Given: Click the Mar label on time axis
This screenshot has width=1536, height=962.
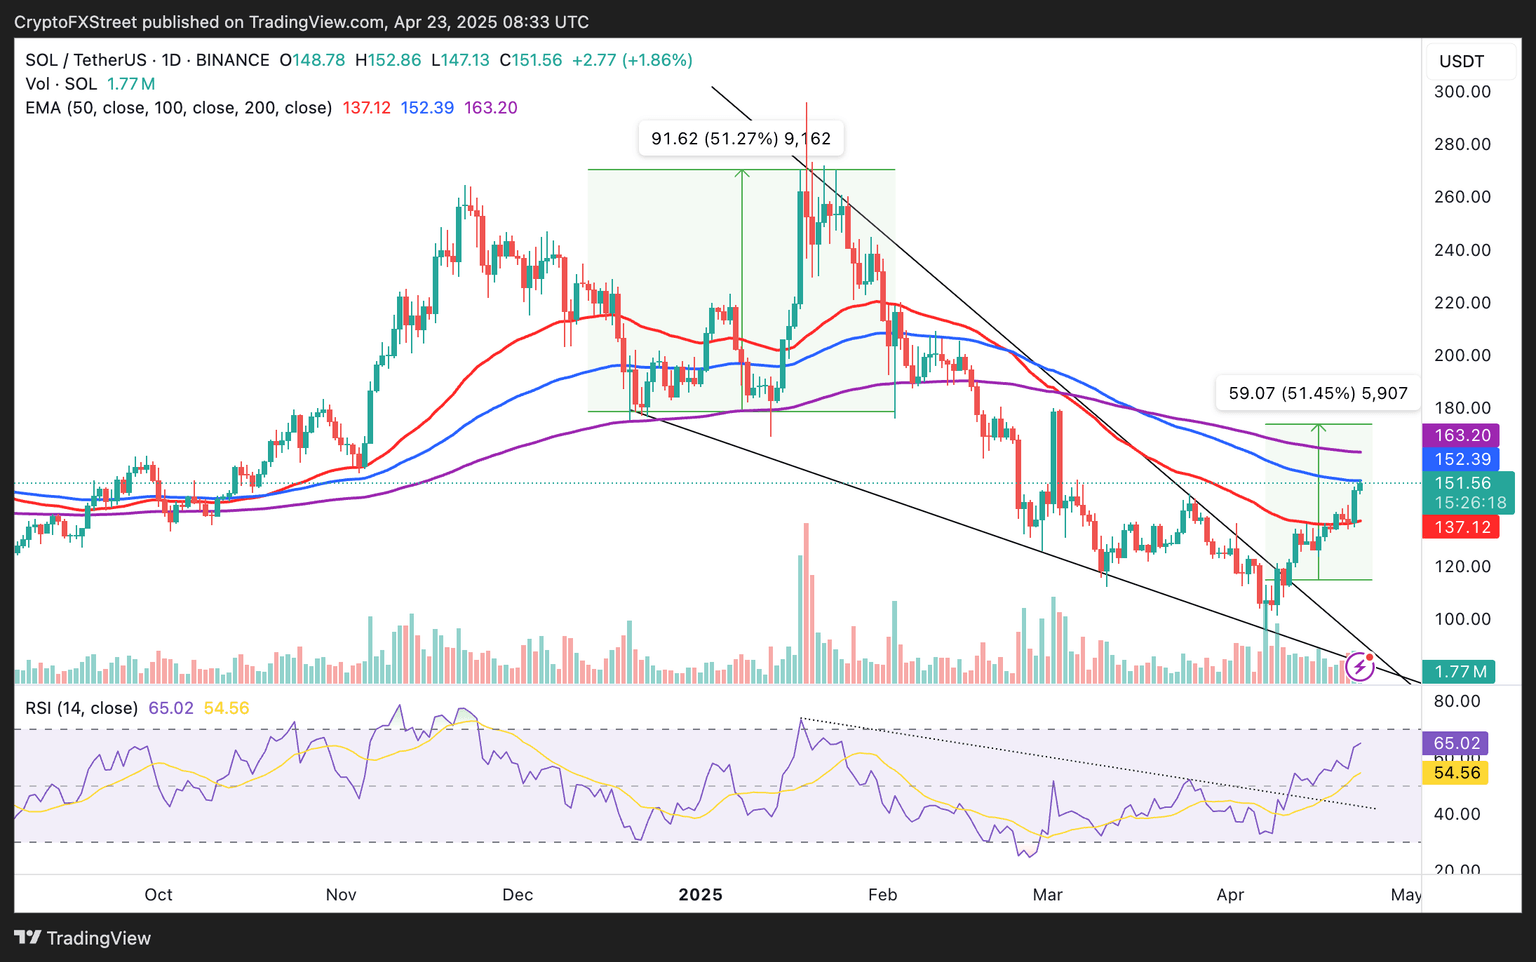Looking at the screenshot, I should click(1047, 894).
